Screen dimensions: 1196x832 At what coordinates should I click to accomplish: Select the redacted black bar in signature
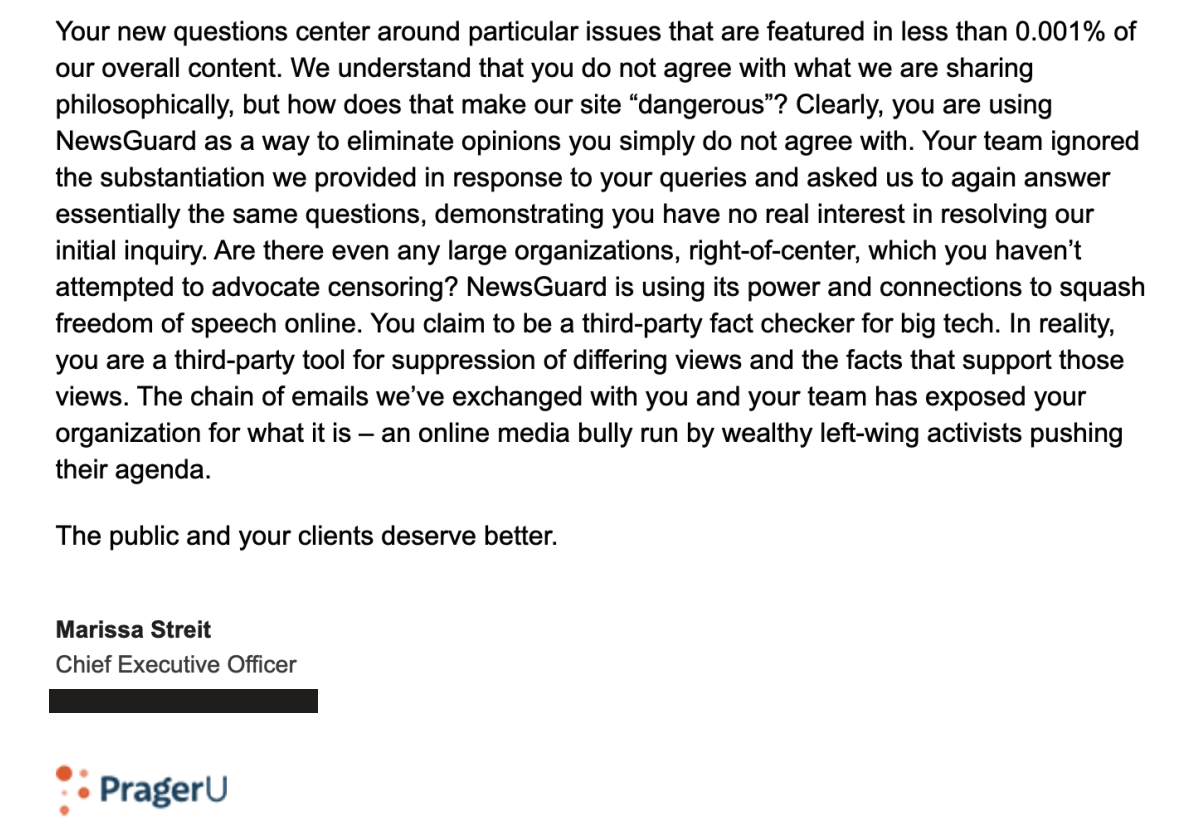click(x=183, y=701)
